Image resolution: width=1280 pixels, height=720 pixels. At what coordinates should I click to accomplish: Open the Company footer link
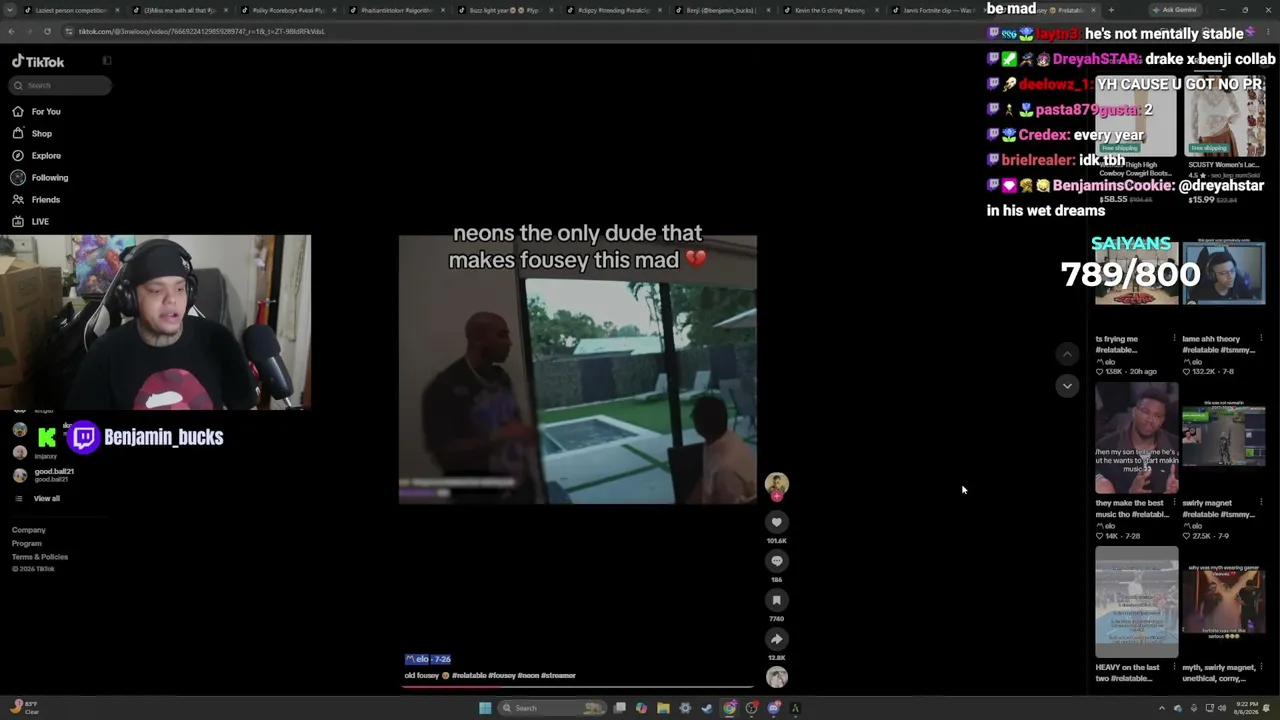(x=29, y=530)
